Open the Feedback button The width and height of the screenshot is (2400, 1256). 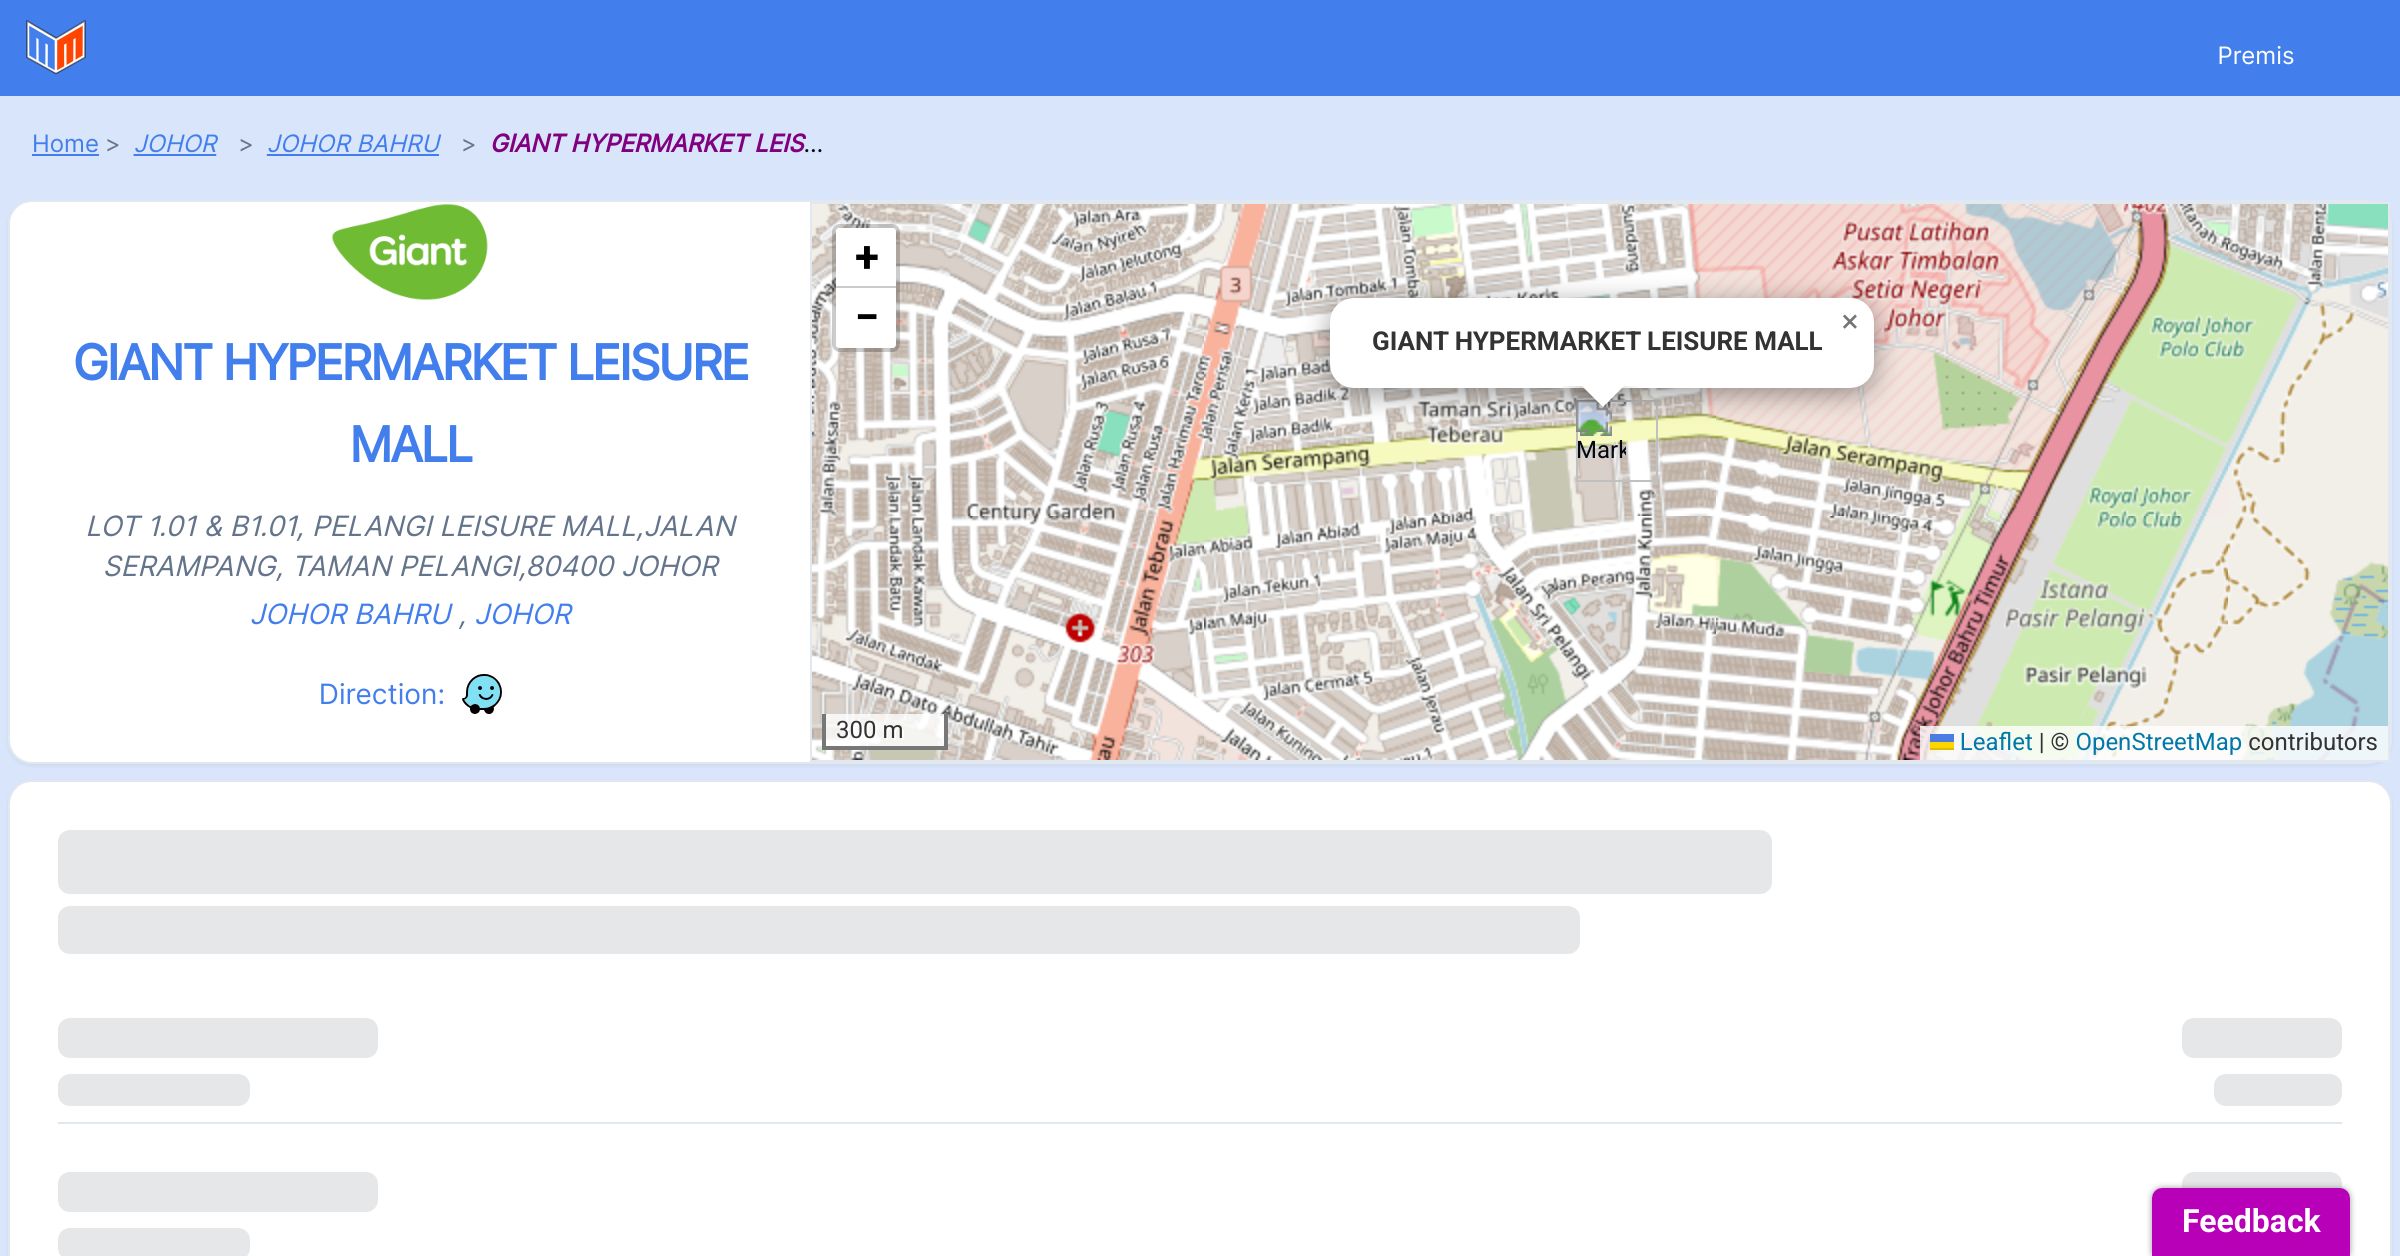tap(2251, 1221)
